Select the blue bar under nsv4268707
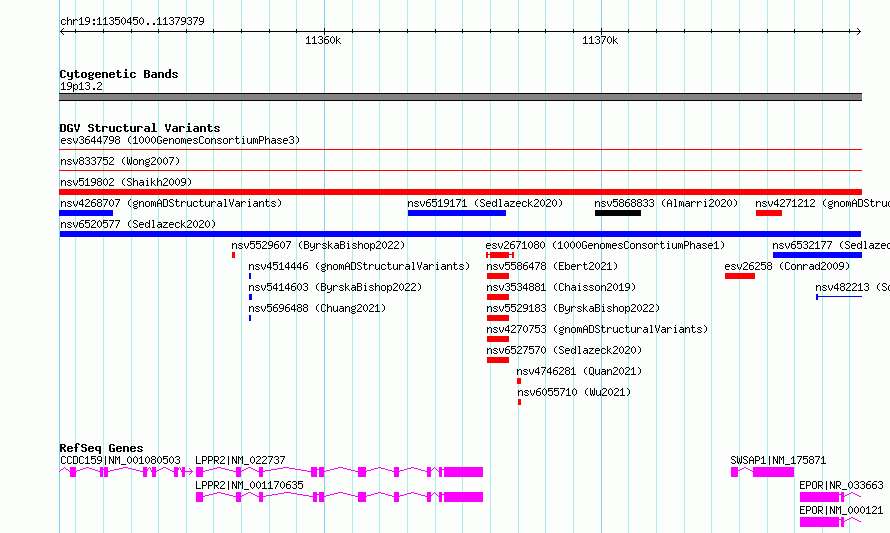This screenshot has height=533, width=890. (x=86, y=213)
